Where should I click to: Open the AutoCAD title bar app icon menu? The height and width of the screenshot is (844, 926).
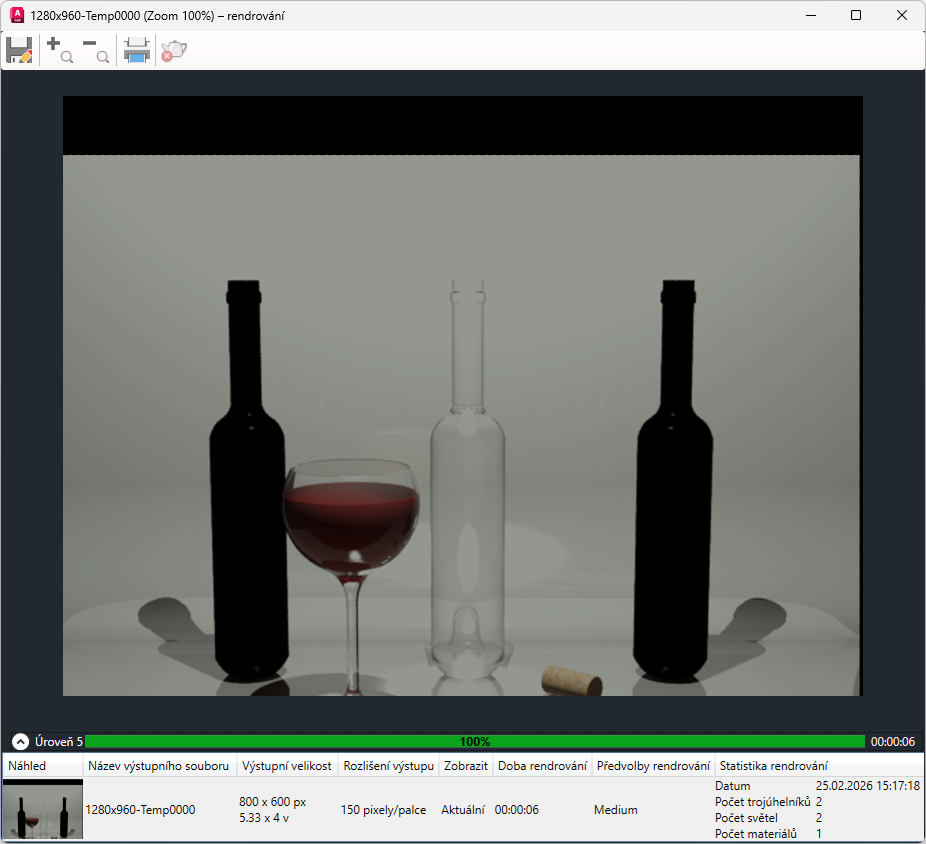pyautogui.click(x=16, y=15)
